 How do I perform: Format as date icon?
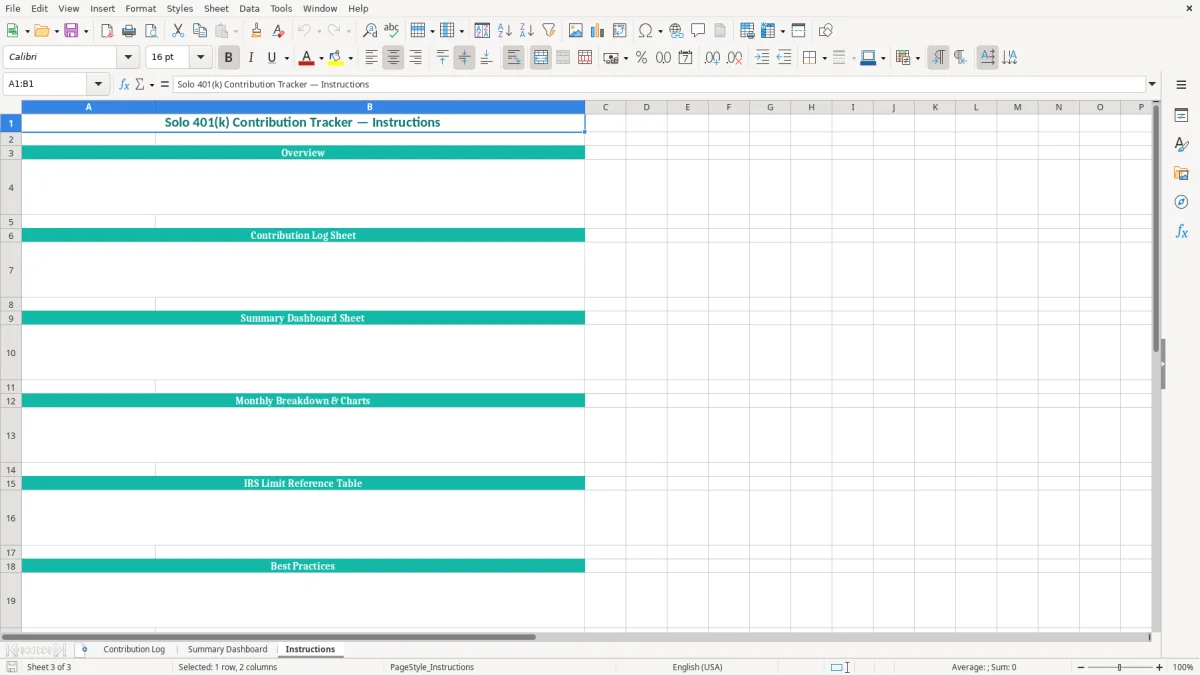[x=685, y=58]
